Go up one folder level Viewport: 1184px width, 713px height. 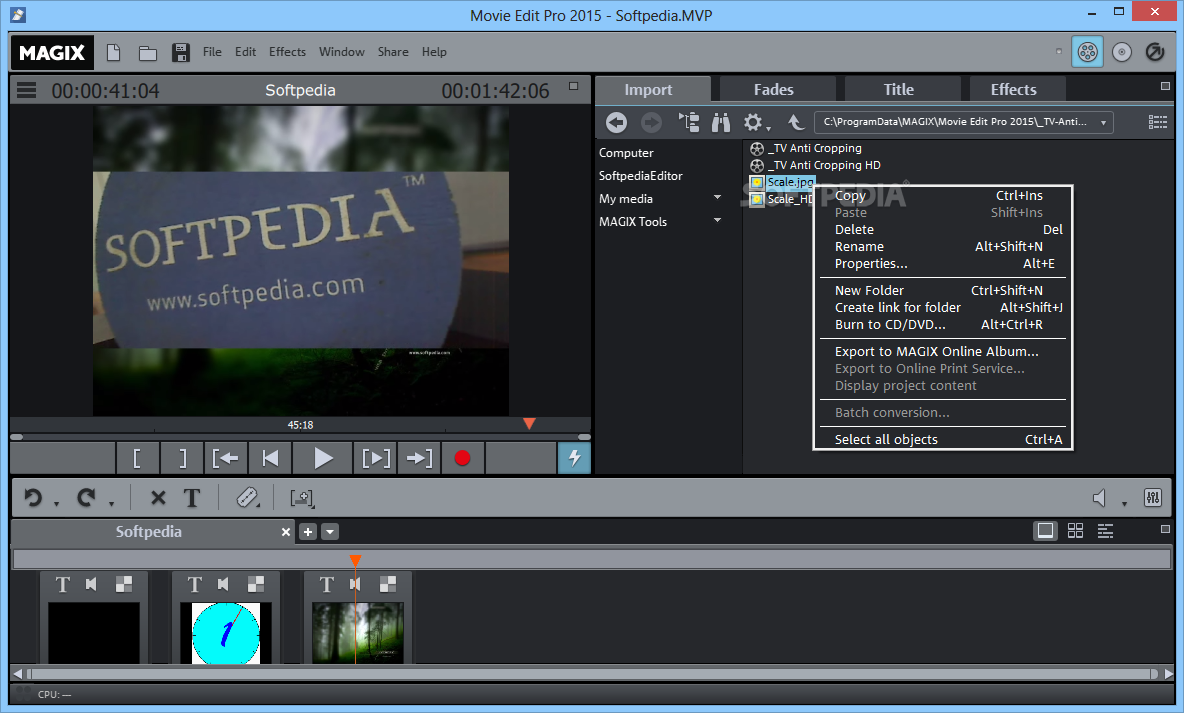click(796, 122)
